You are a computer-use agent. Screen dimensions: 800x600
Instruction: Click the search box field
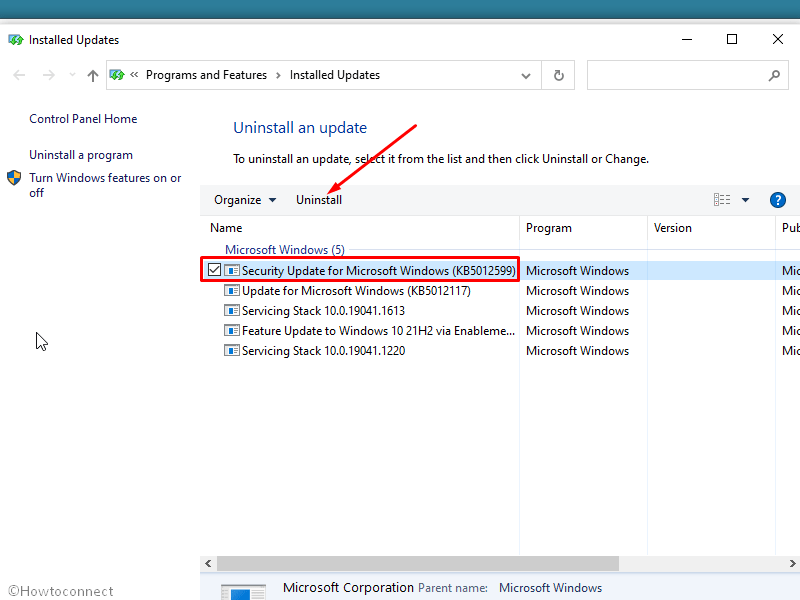point(687,76)
